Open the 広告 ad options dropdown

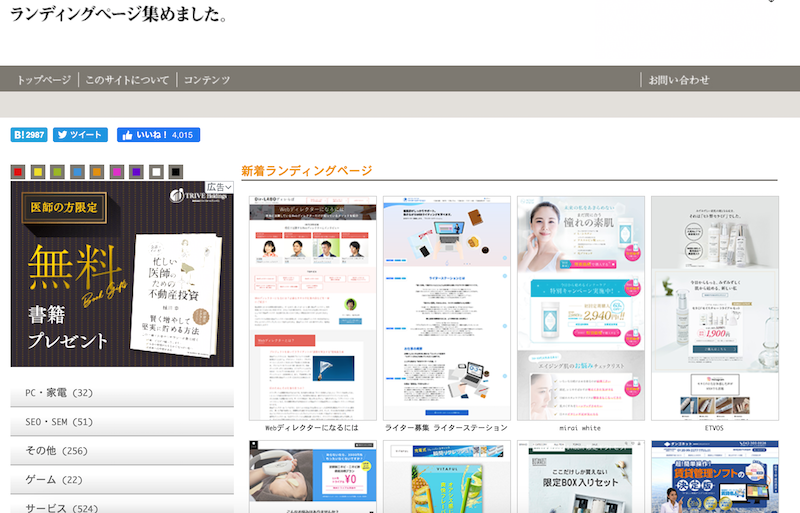(x=220, y=187)
